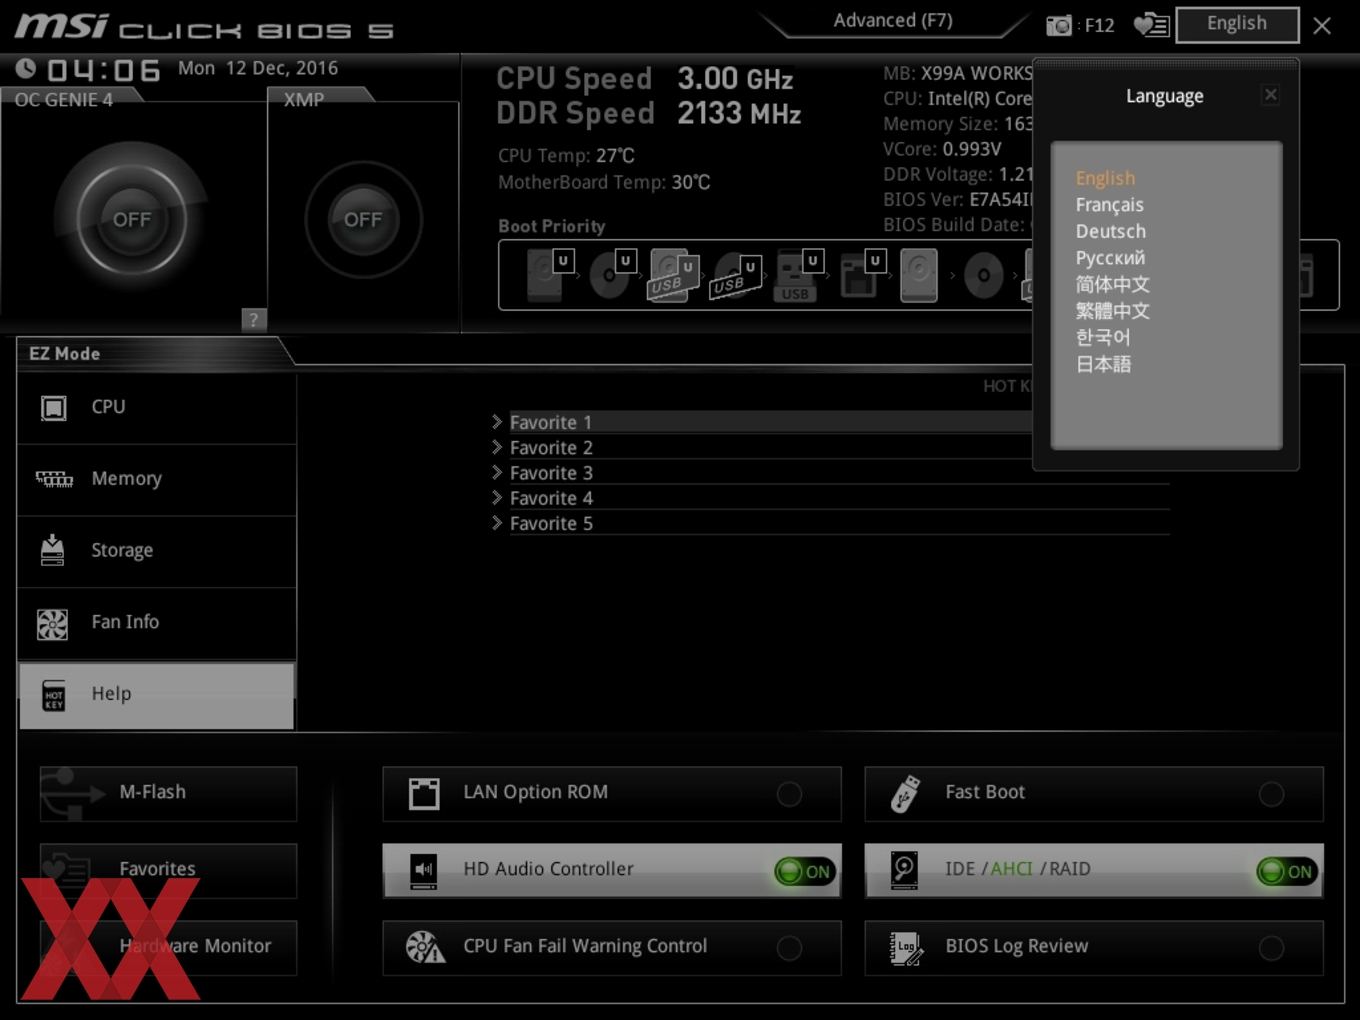Expand the Favorite 2 chevron
This screenshot has width=1360, height=1020.
point(497,447)
